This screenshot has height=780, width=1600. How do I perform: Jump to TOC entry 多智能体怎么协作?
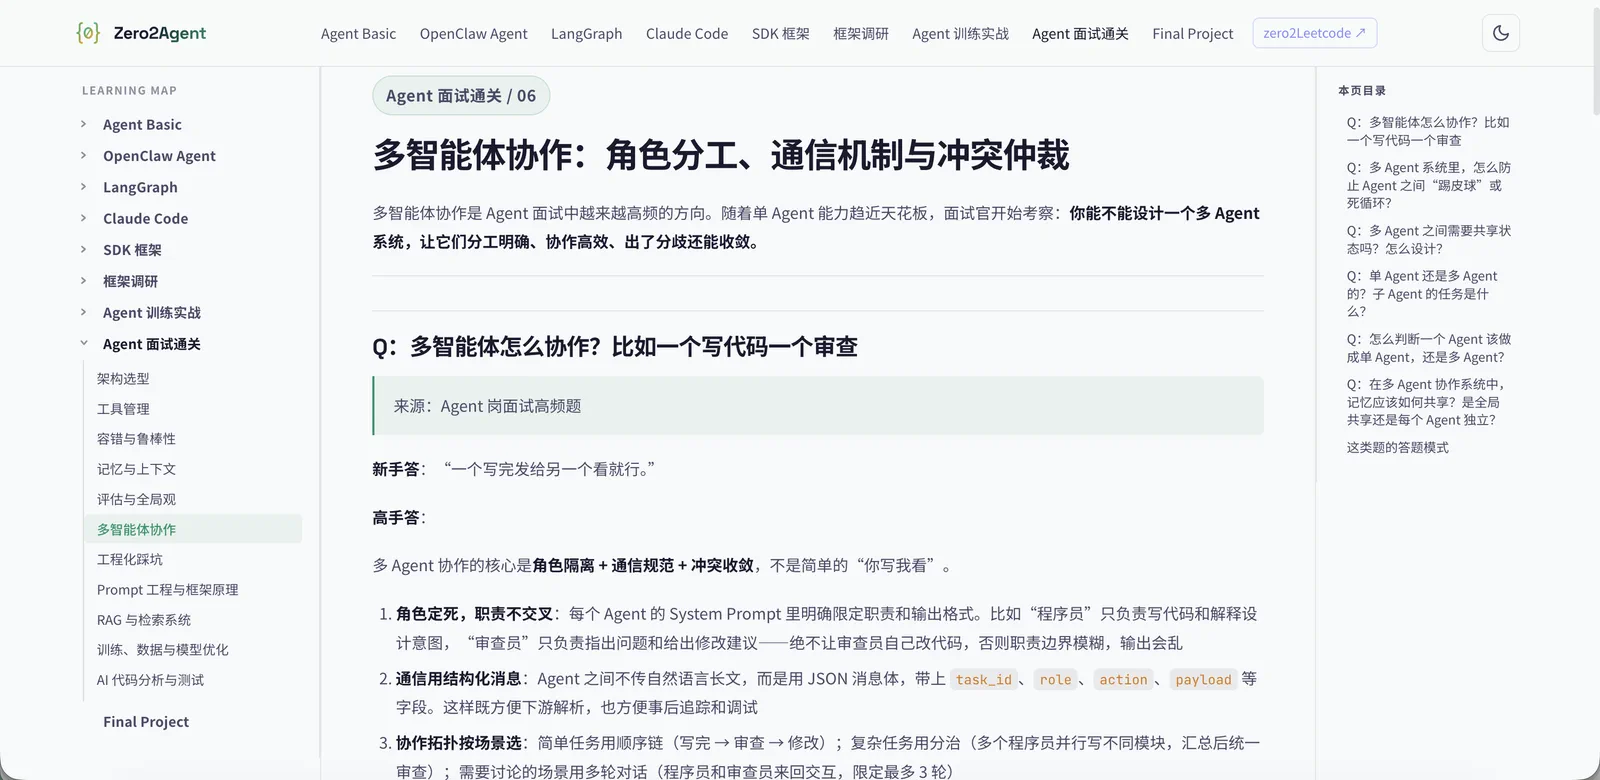point(1428,131)
